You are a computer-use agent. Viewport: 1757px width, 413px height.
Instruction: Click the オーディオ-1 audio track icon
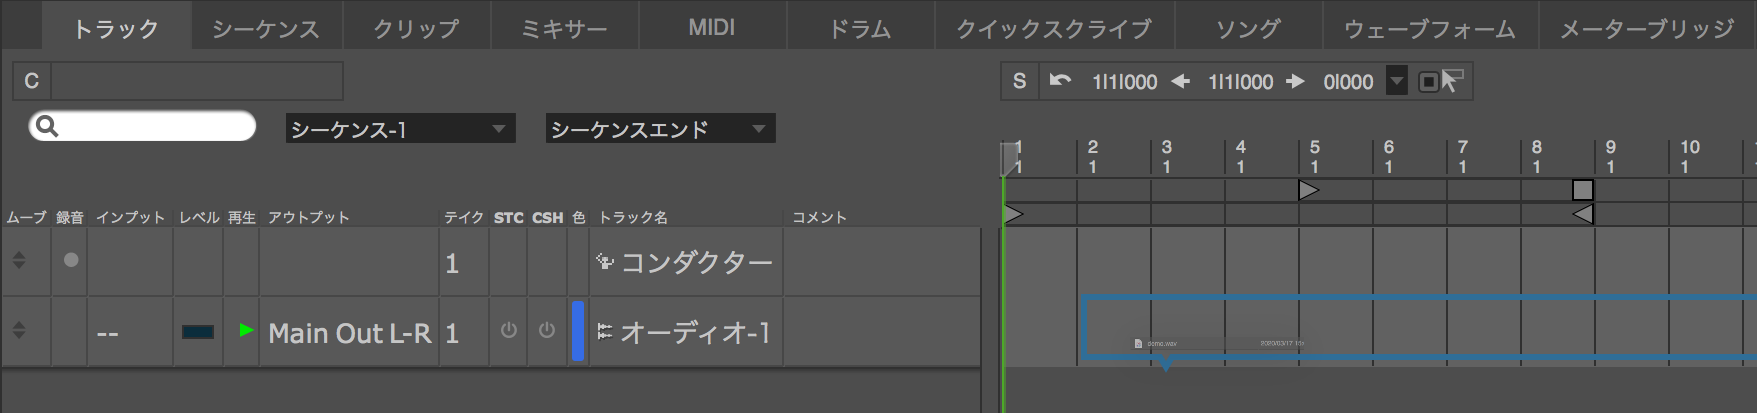604,332
